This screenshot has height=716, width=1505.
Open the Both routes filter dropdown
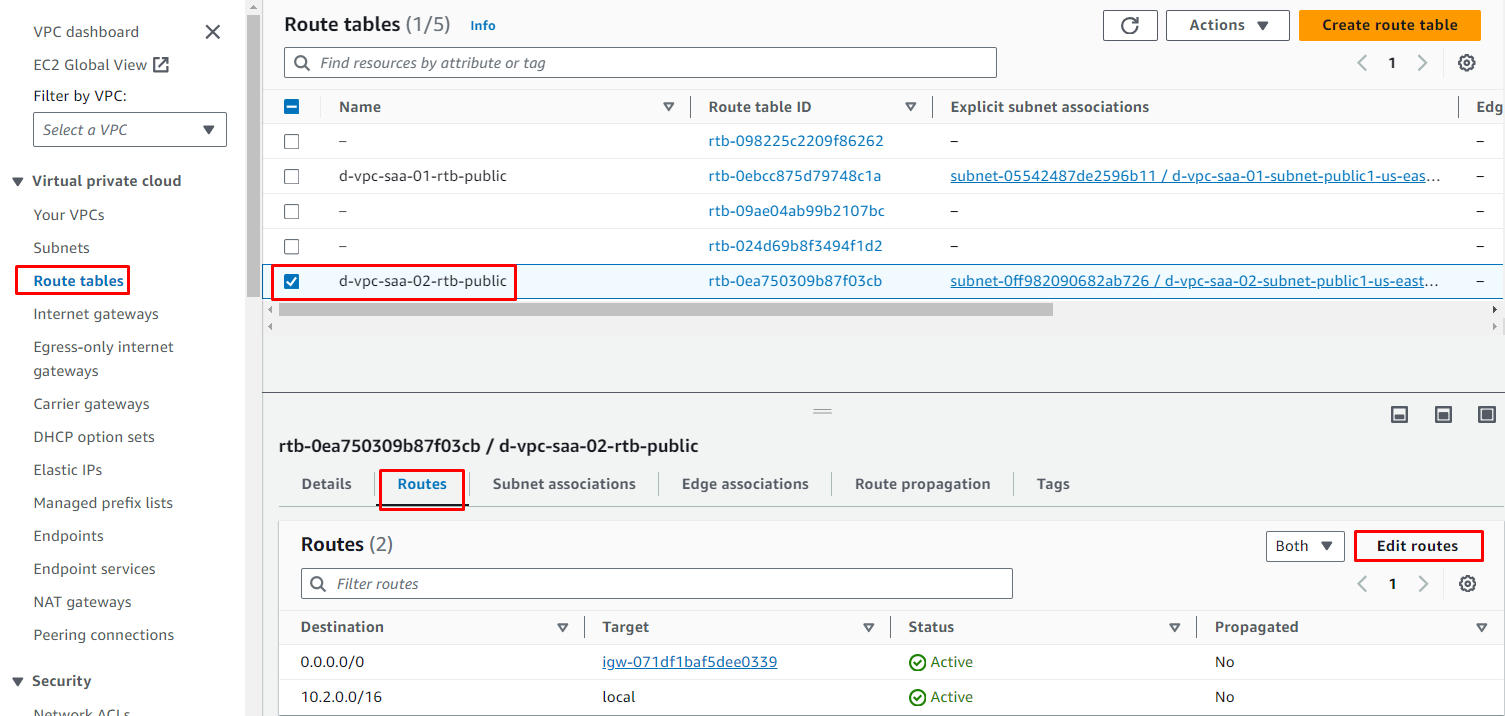coord(1304,546)
